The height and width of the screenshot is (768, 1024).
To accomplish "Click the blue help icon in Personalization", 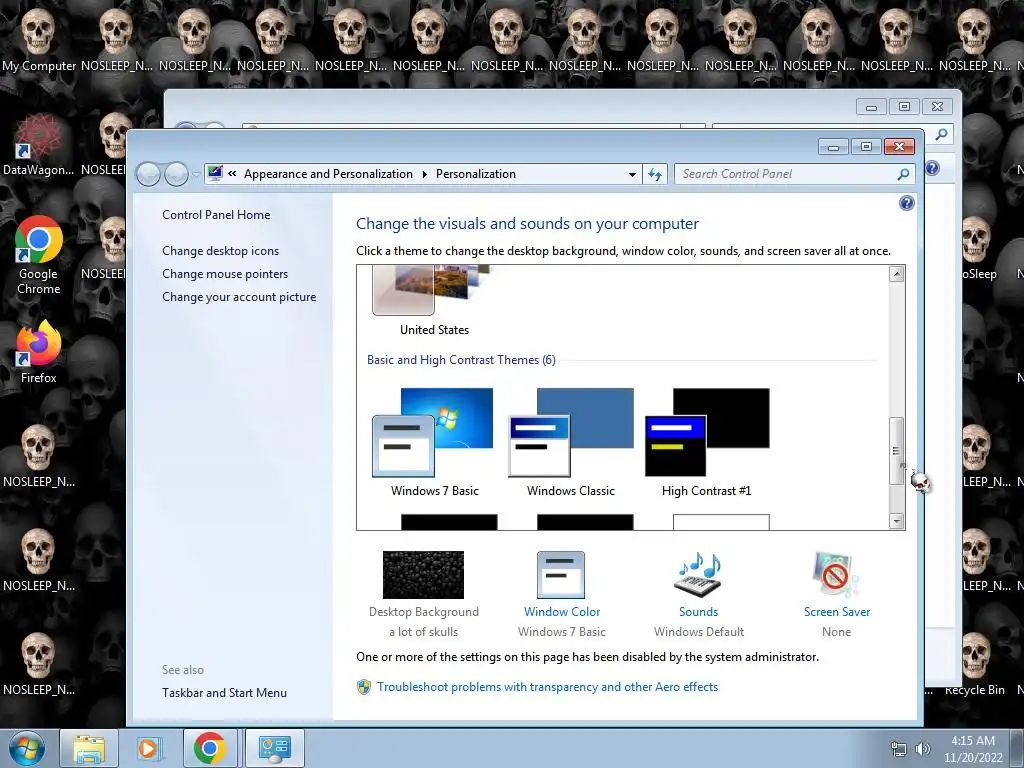I will tap(906, 203).
